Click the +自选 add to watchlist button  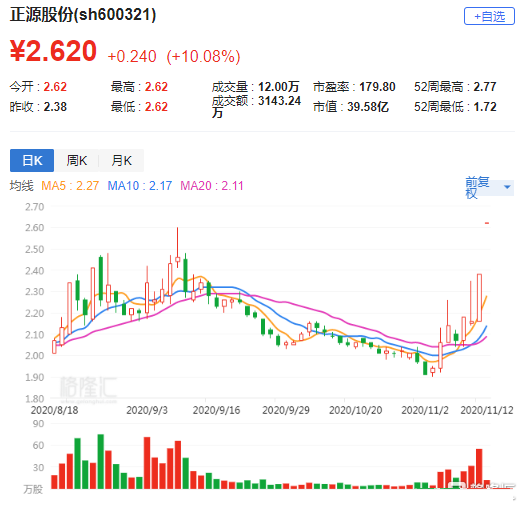point(489,16)
